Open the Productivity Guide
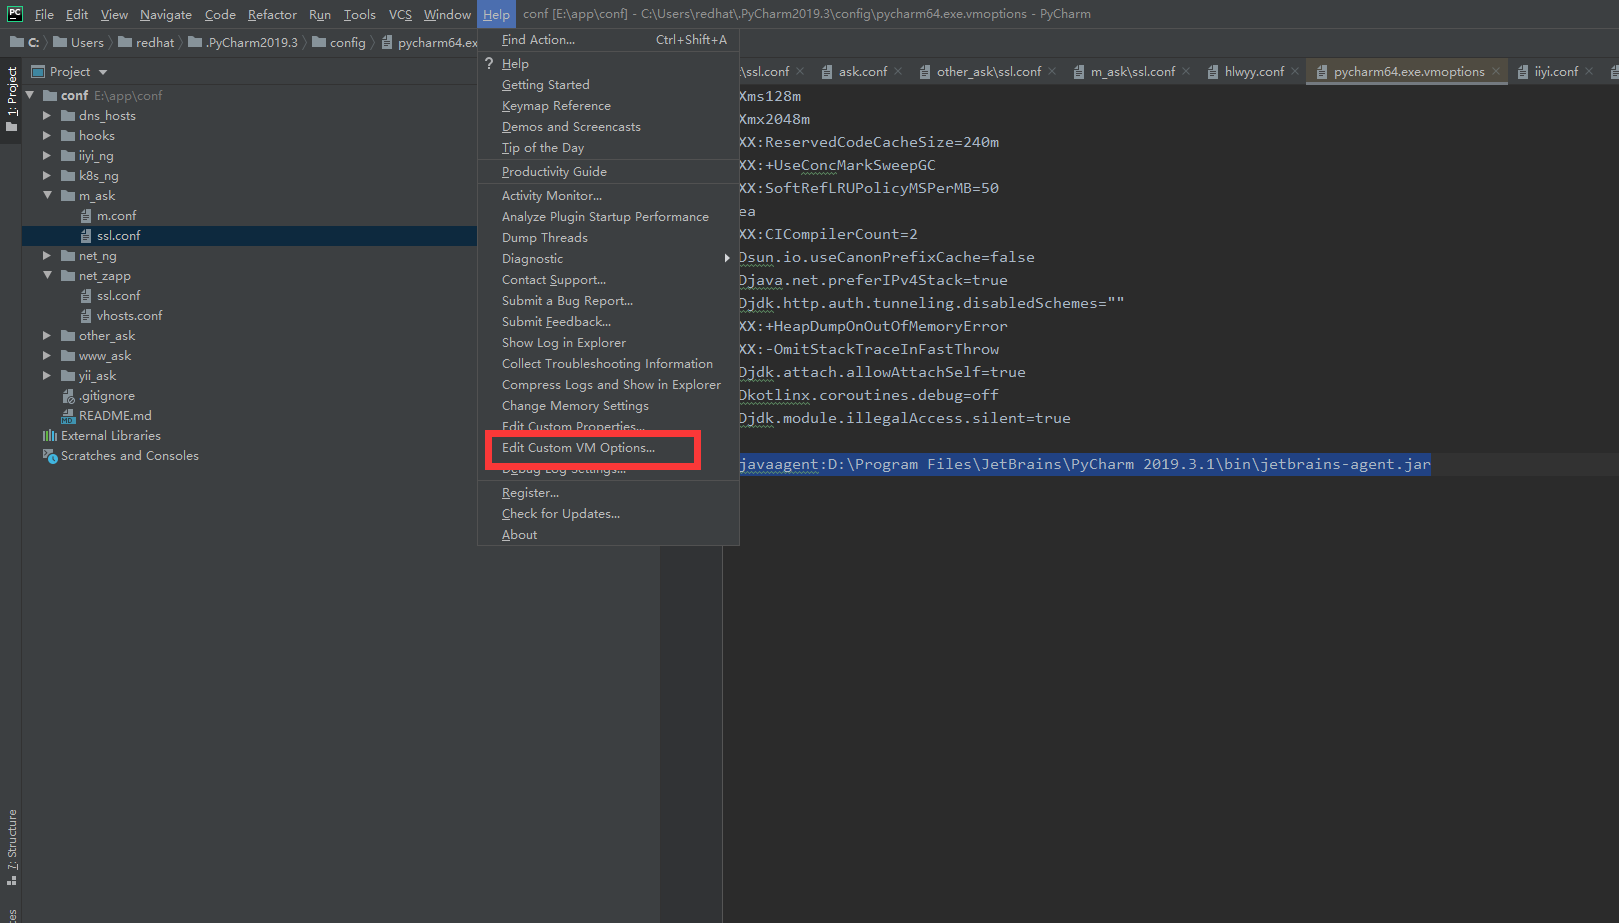Screen dimensions: 1619x923 pos(608,172)
